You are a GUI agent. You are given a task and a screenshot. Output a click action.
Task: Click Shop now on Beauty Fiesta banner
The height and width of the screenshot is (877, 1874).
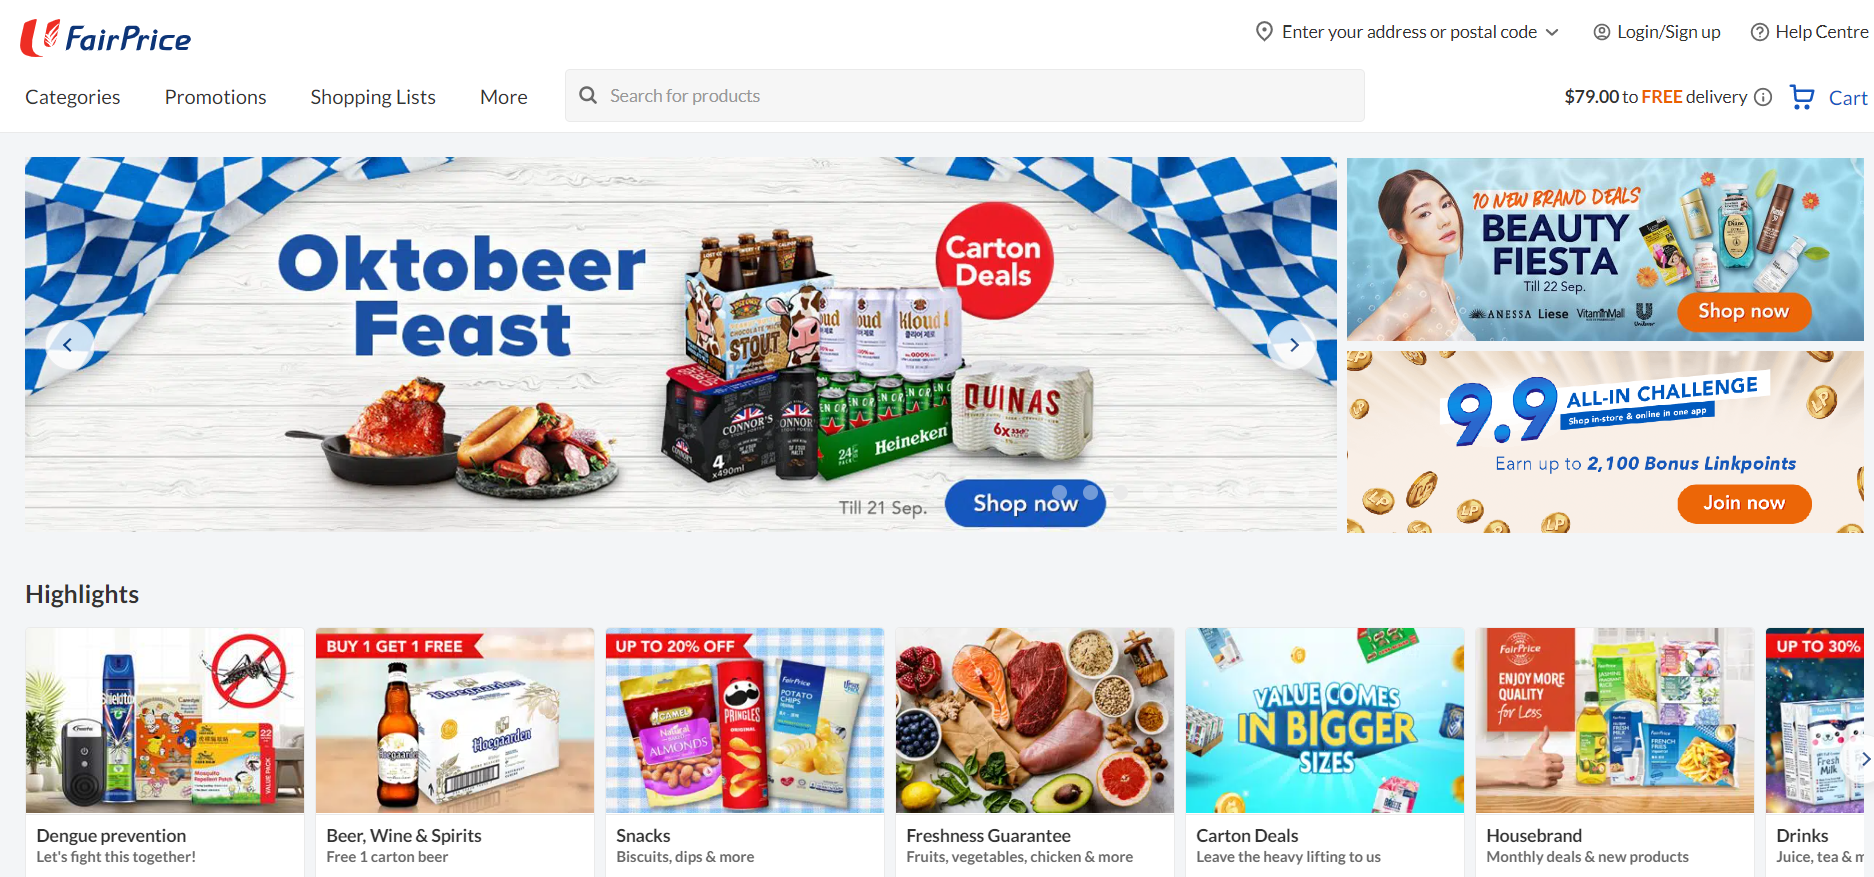point(1743,311)
